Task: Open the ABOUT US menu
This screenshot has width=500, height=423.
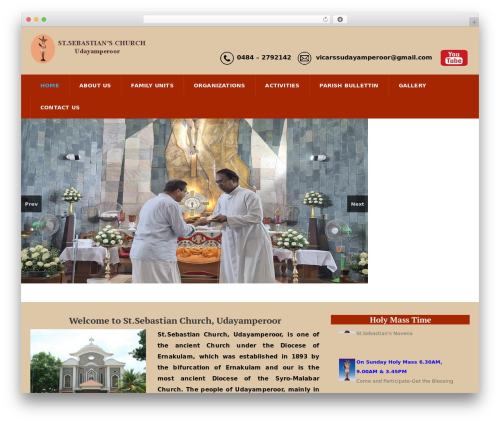Action: coord(95,86)
